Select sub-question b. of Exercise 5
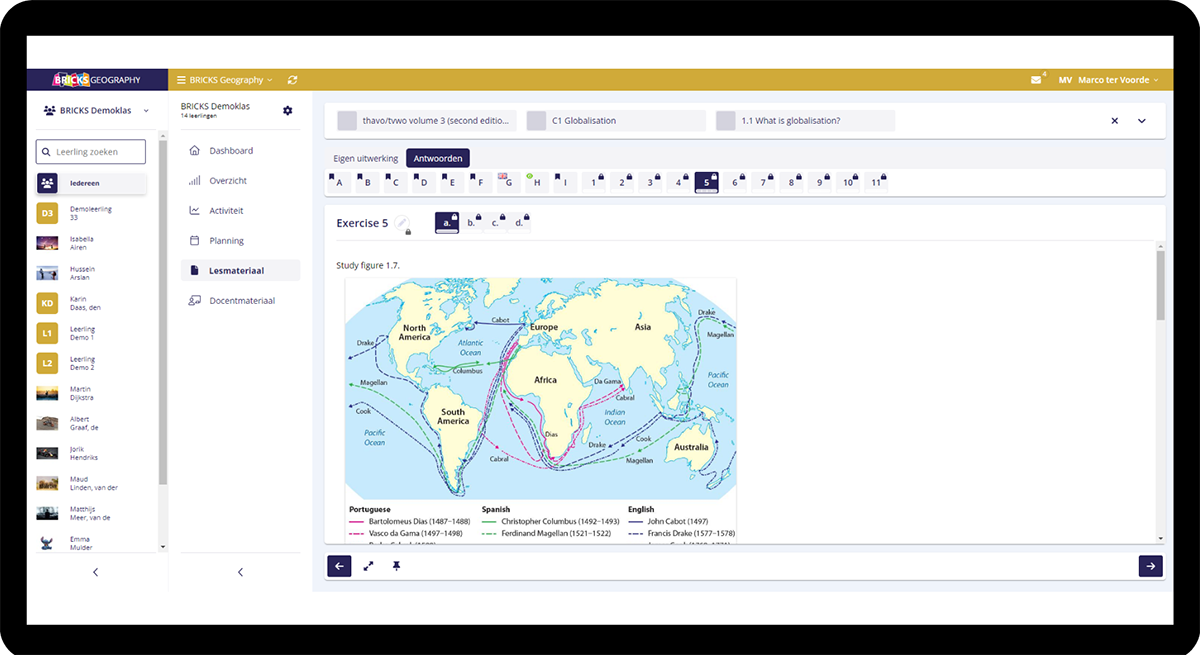Image resolution: width=1200 pixels, height=655 pixels. (472, 223)
